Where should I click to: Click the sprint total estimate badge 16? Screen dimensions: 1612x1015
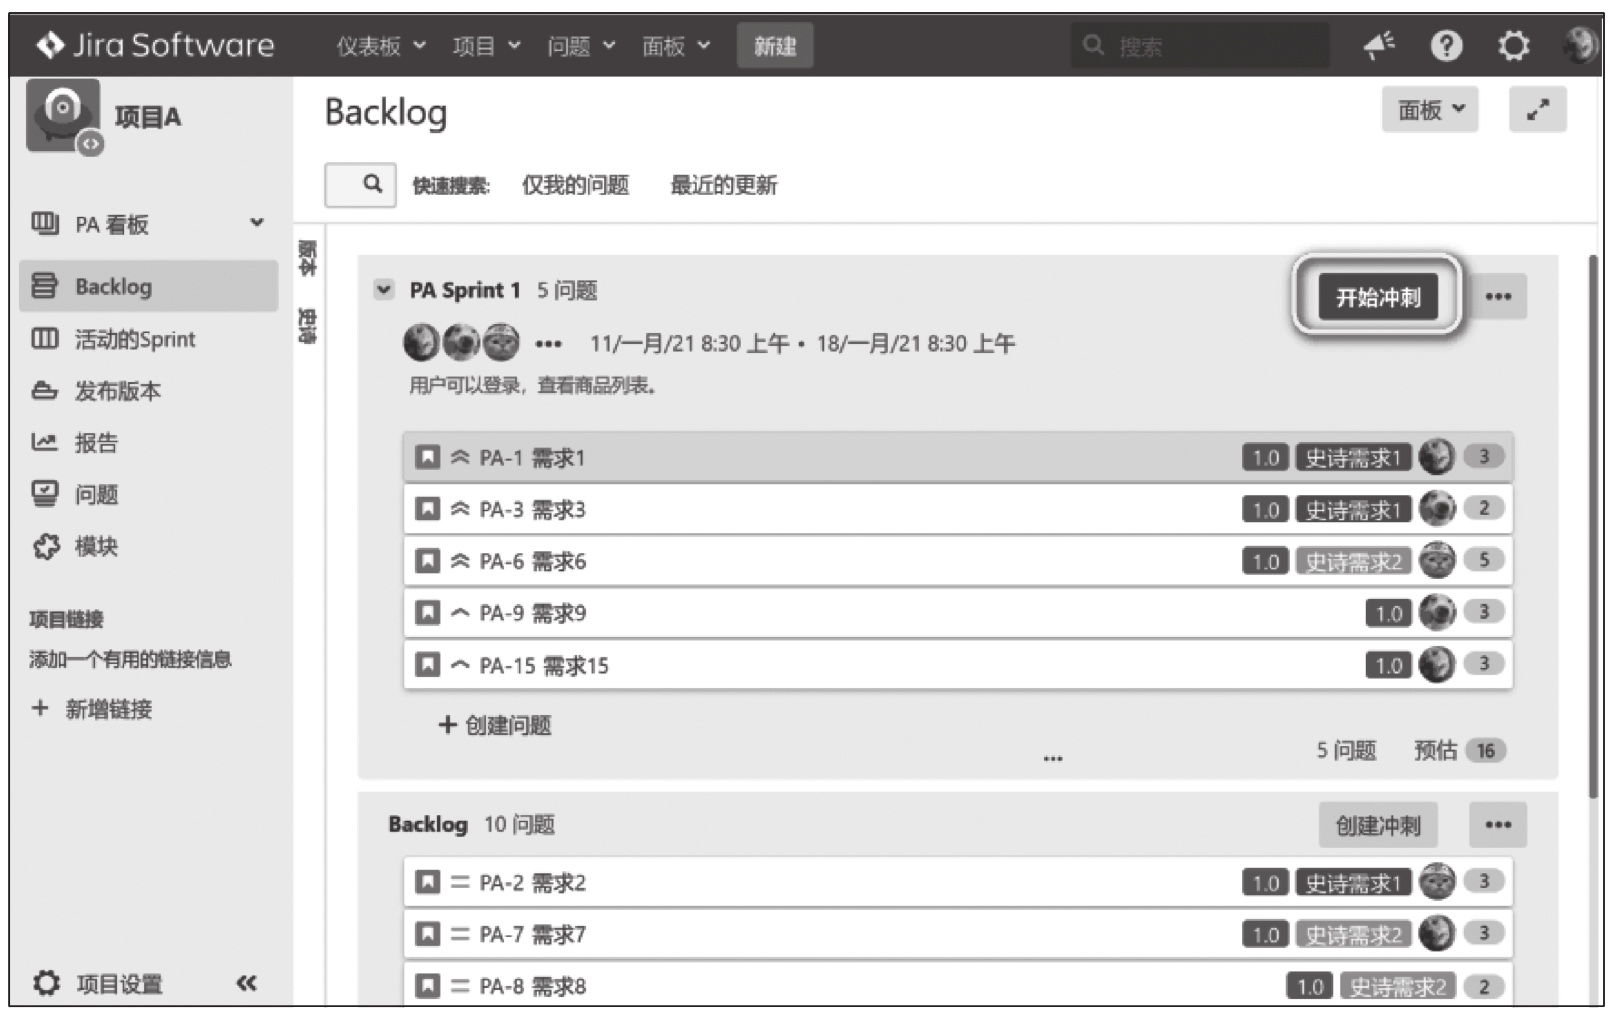tap(1486, 751)
